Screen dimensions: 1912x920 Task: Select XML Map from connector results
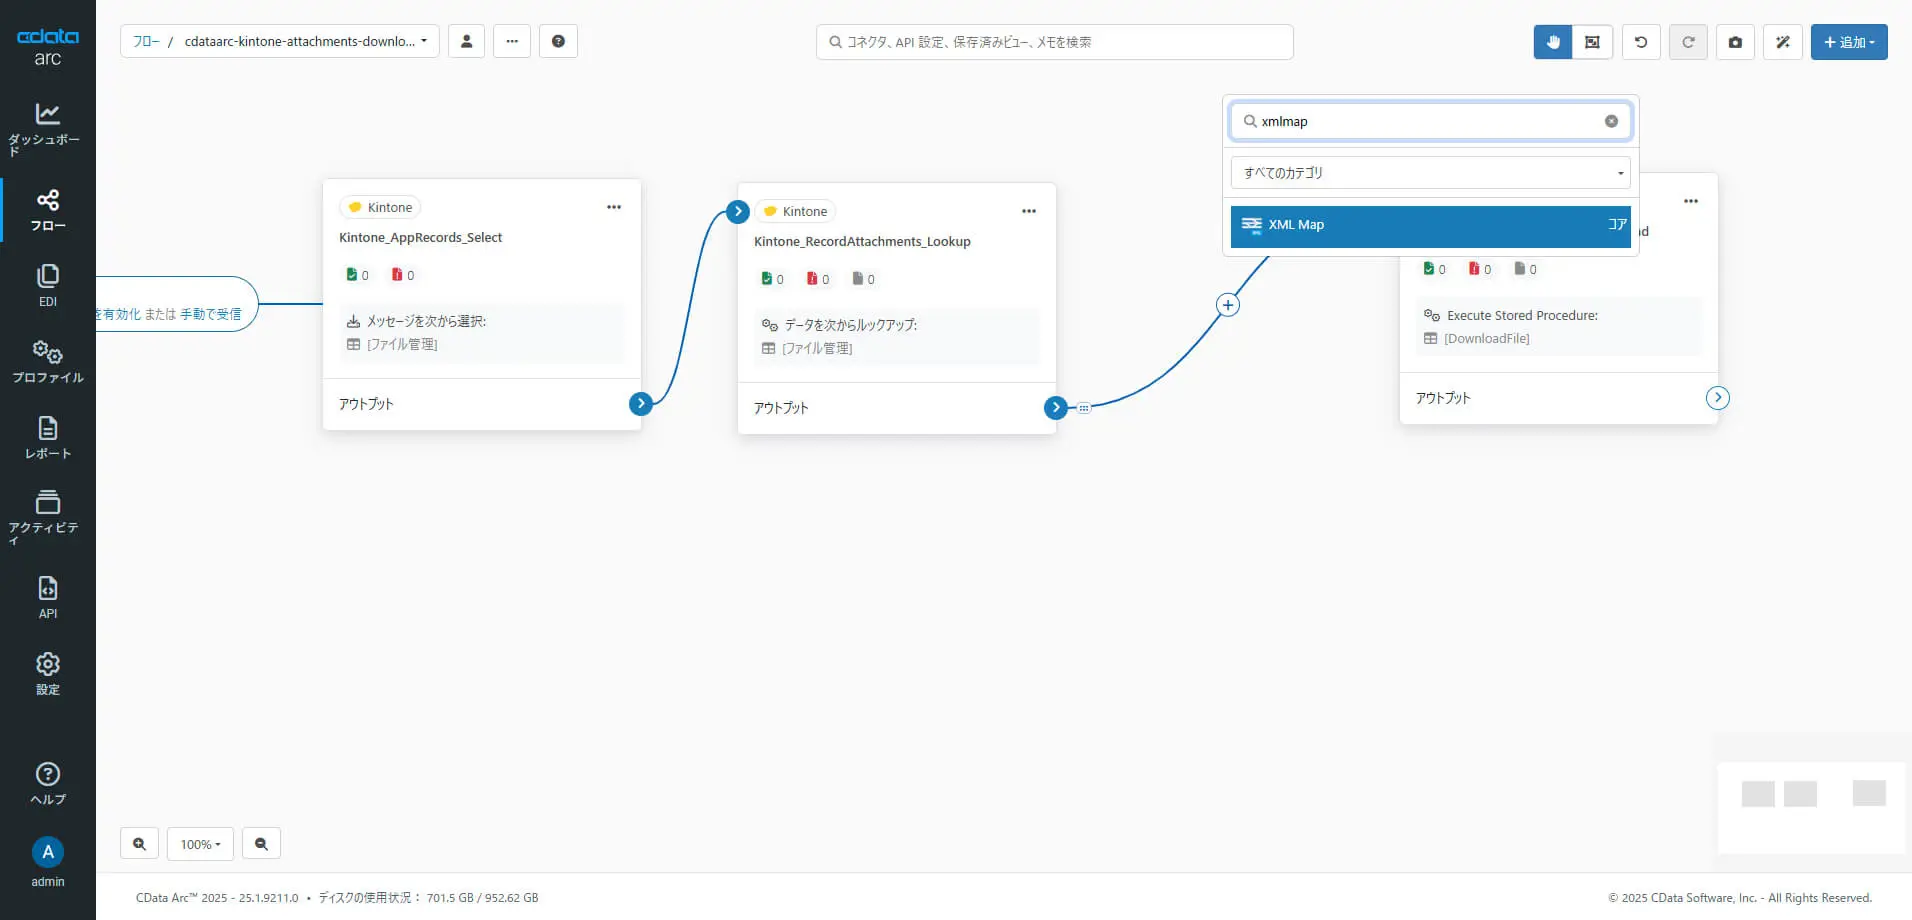coord(1430,225)
